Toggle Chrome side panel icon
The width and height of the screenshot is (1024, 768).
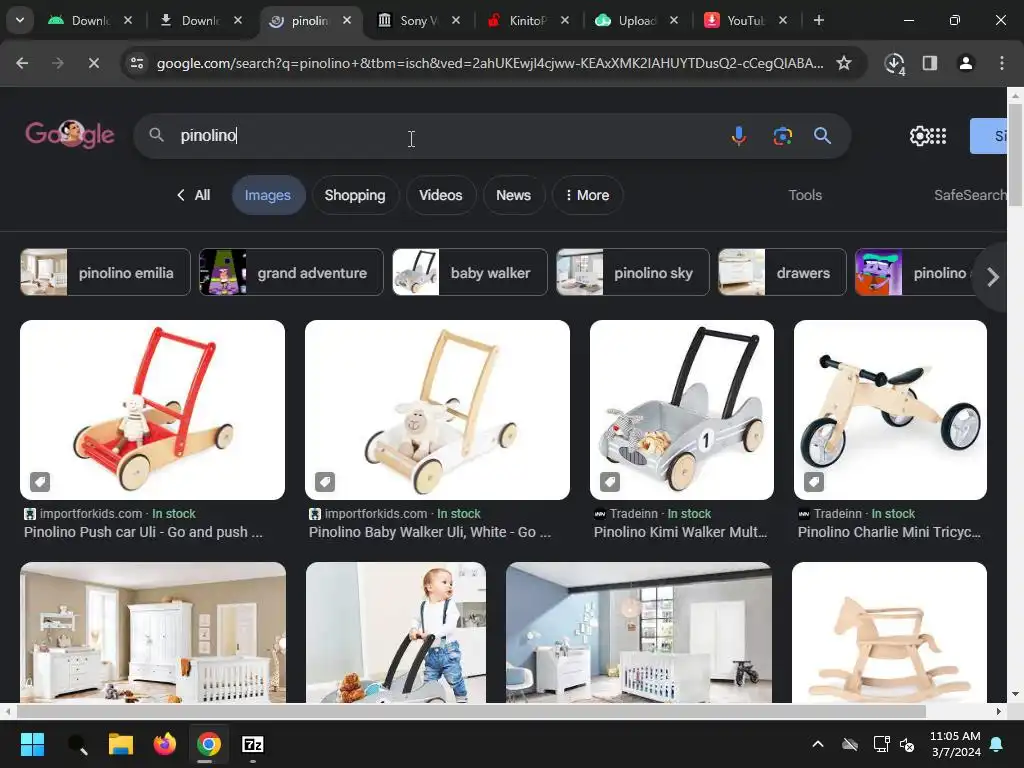[x=929, y=63]
